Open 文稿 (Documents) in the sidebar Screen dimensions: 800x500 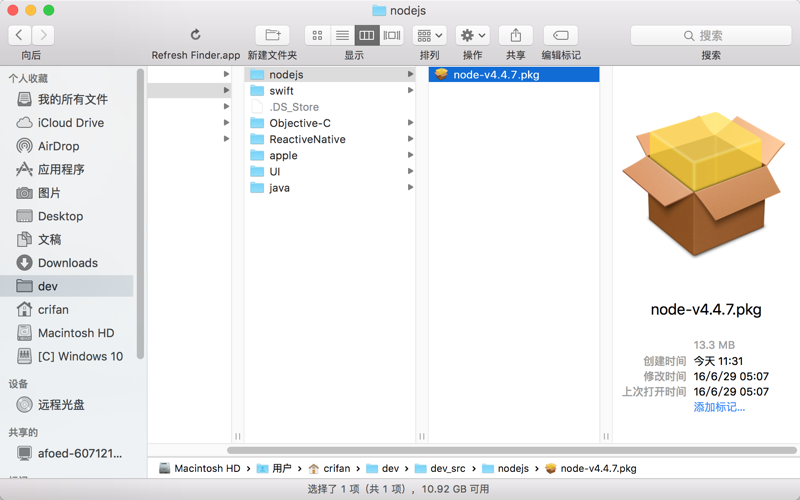pyautogui.click(x=67, y=239)
